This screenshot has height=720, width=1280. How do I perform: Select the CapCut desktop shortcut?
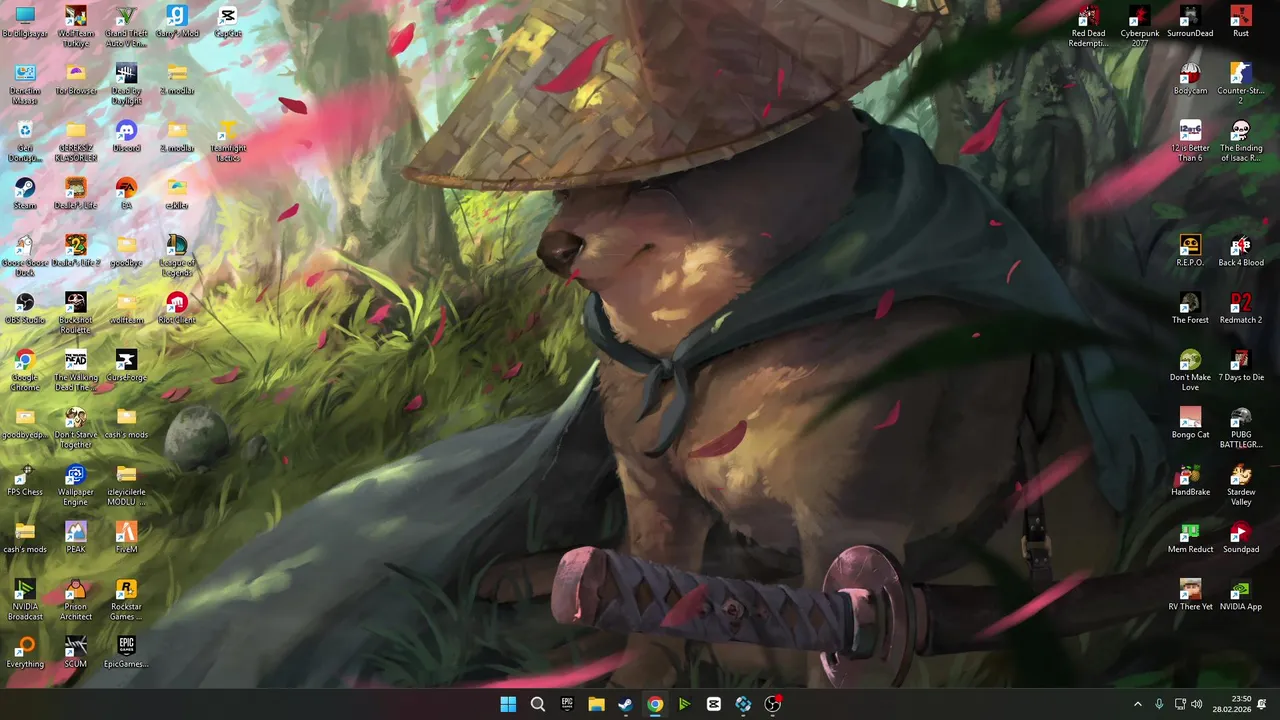coord(228,22)
